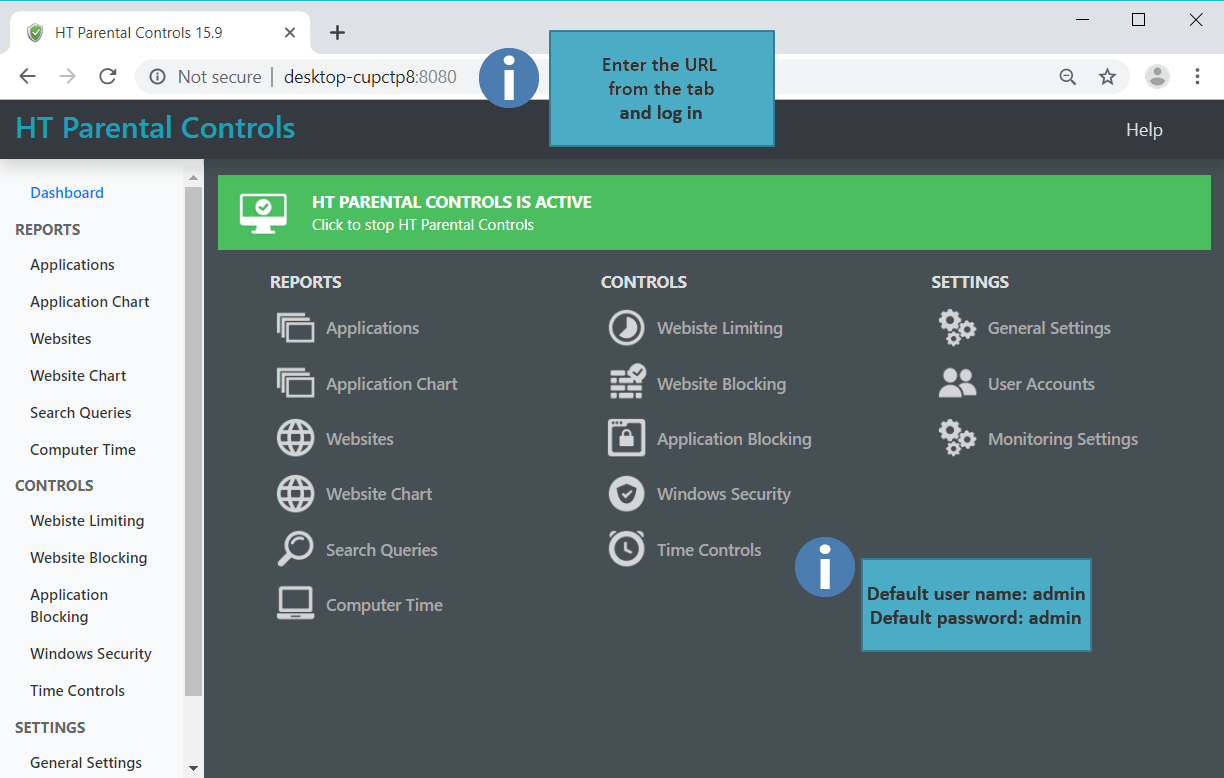Open the browser zoom magnifier icon
1224x778 pixels.
(x=1068, y=77)
